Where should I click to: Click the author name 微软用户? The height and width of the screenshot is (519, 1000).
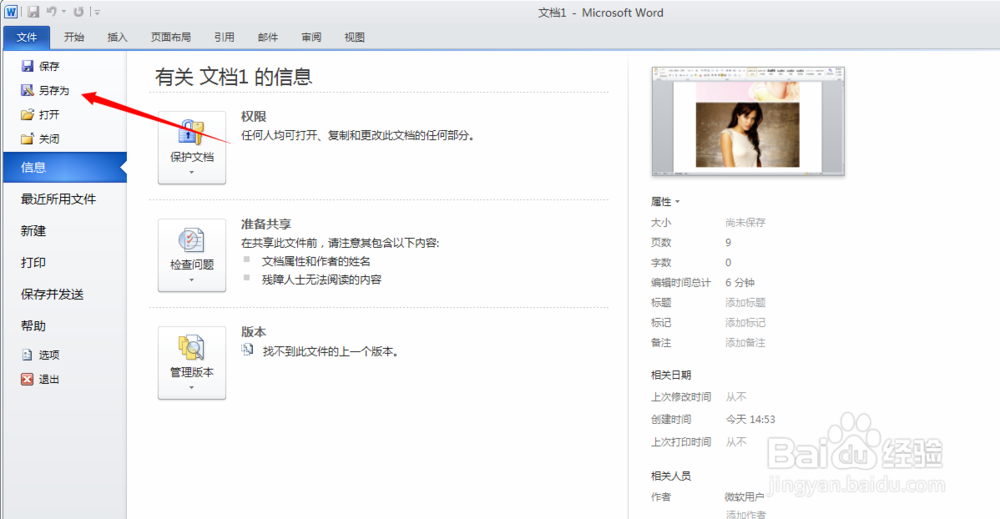tap(744, 497)
